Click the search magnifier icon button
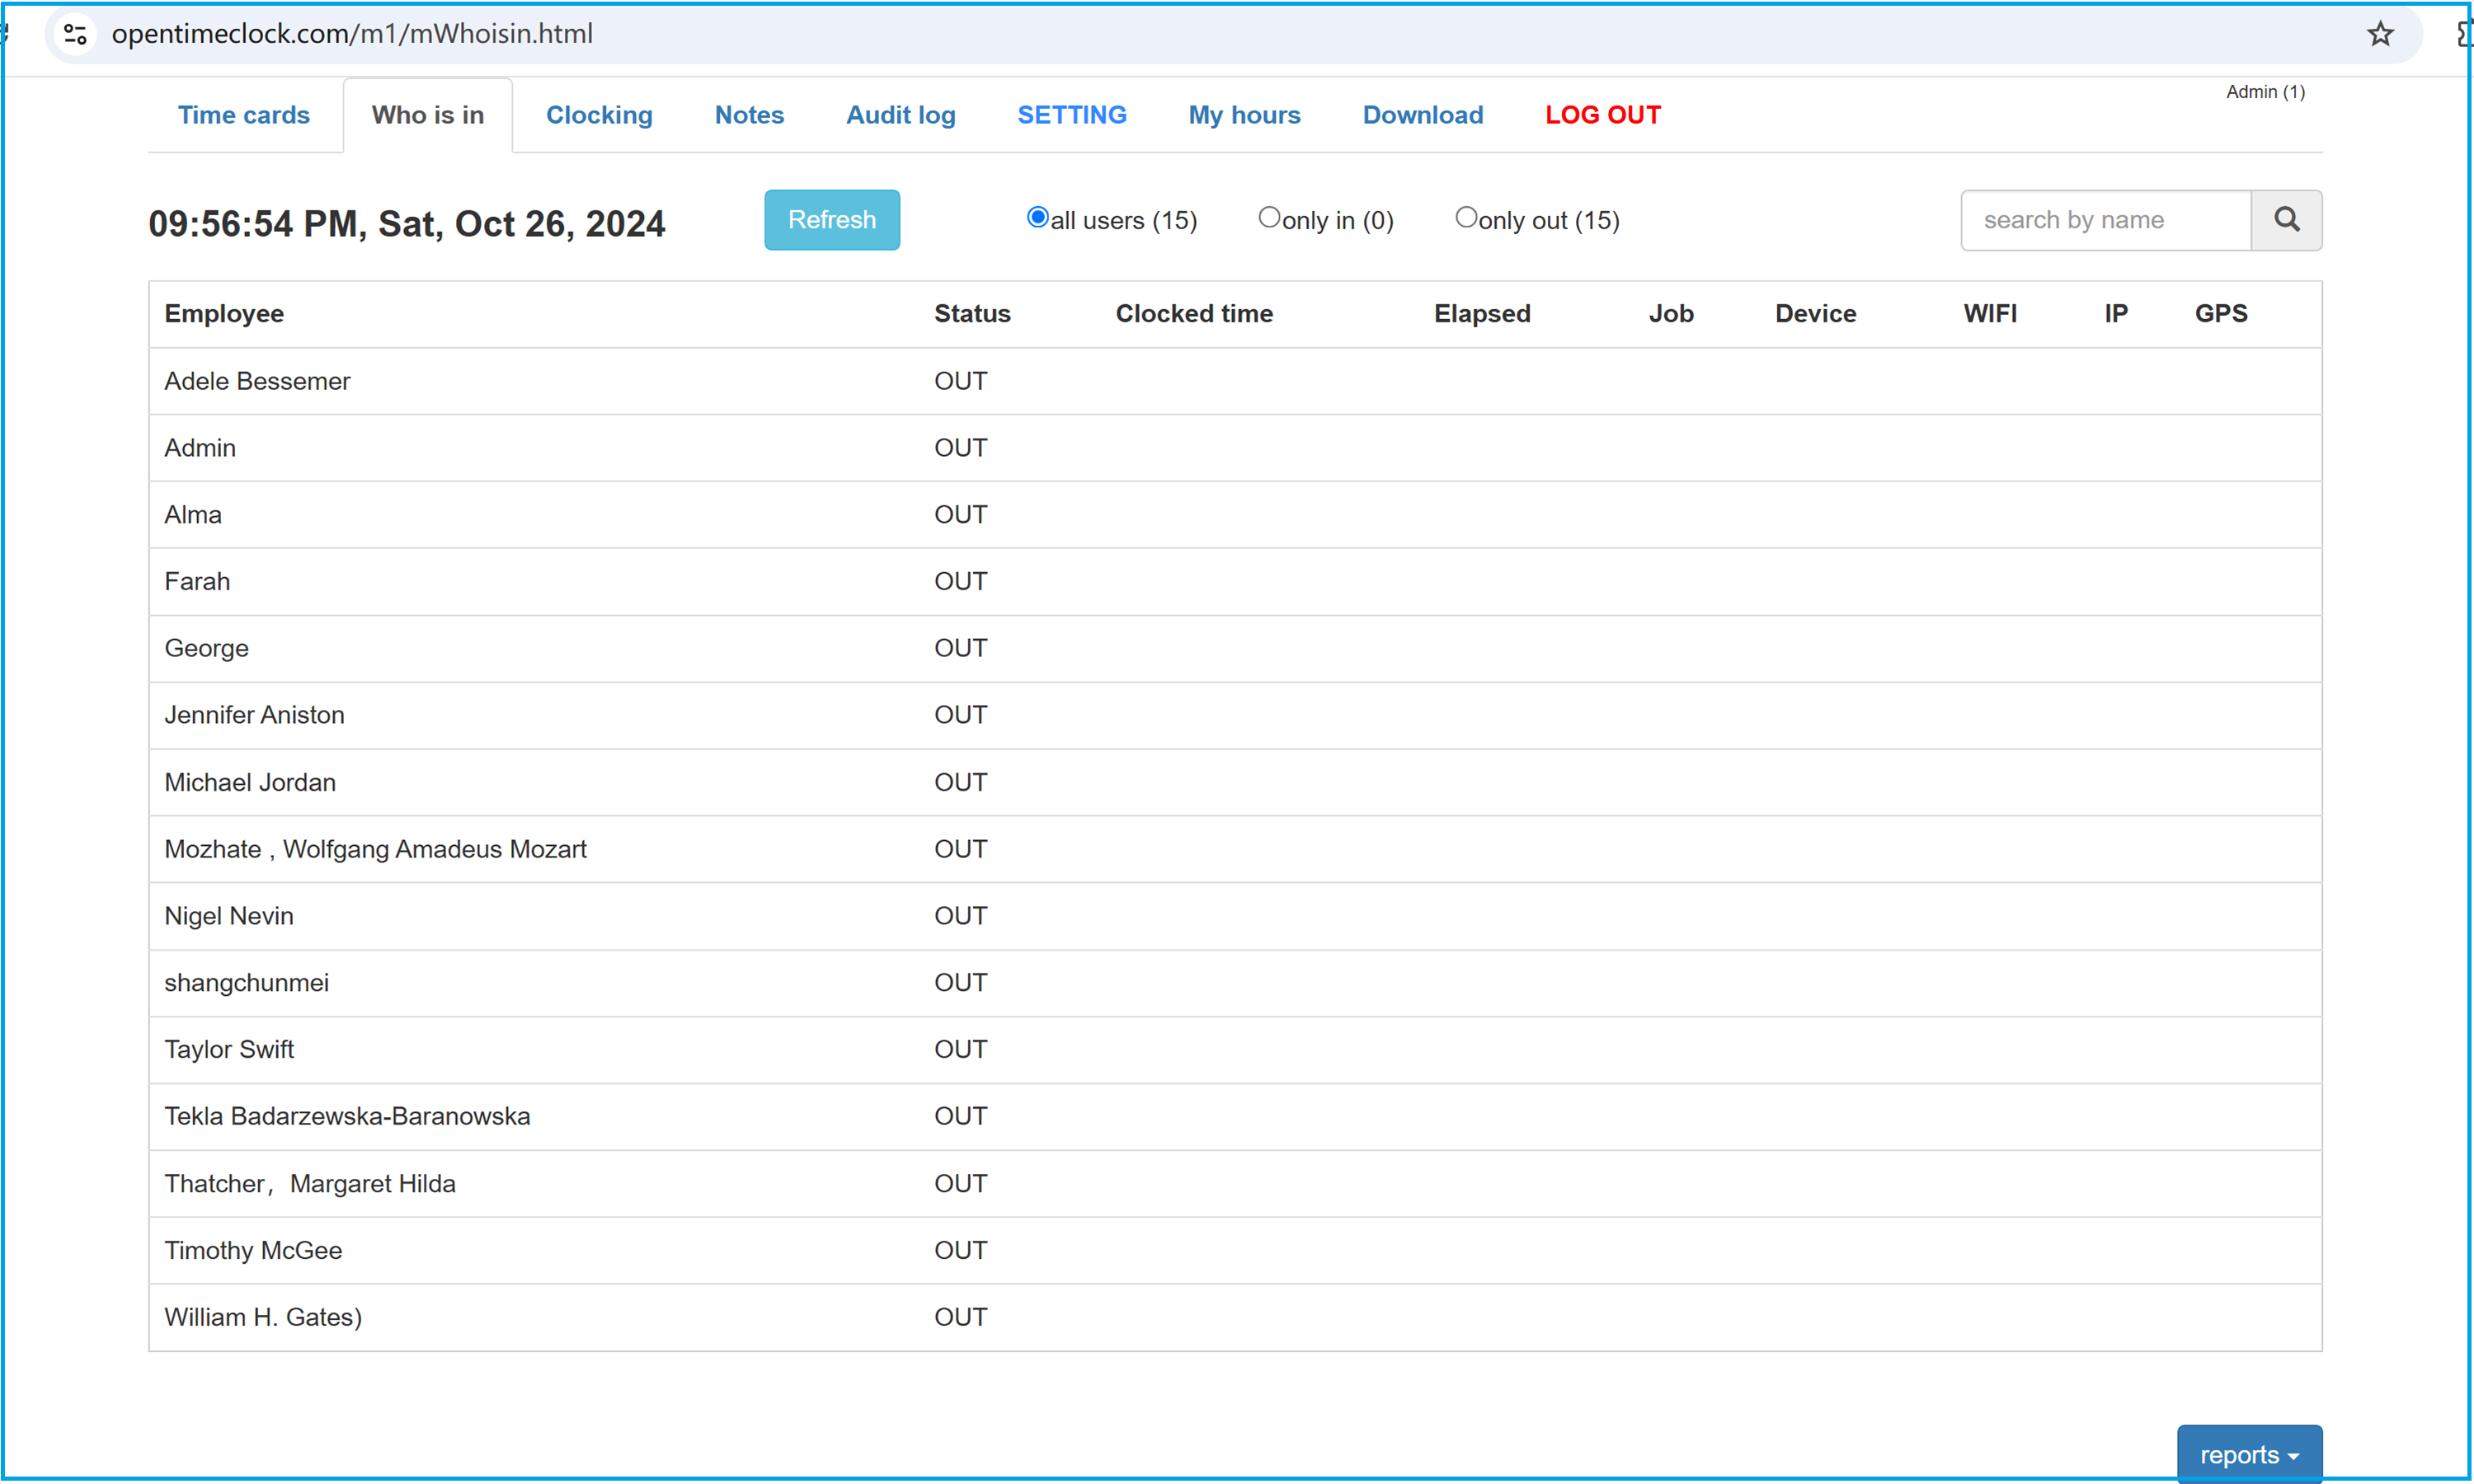This screenshot has height=1484, width=2474. pyautogui.click(x=2286, y=220)
